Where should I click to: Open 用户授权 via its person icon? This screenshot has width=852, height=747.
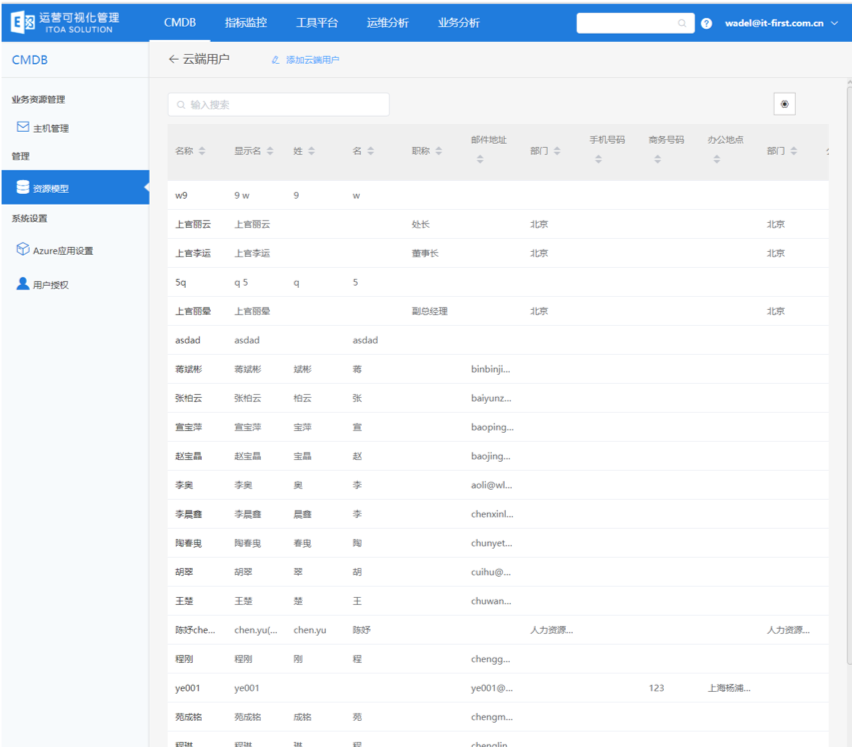[x=23, y=284]
